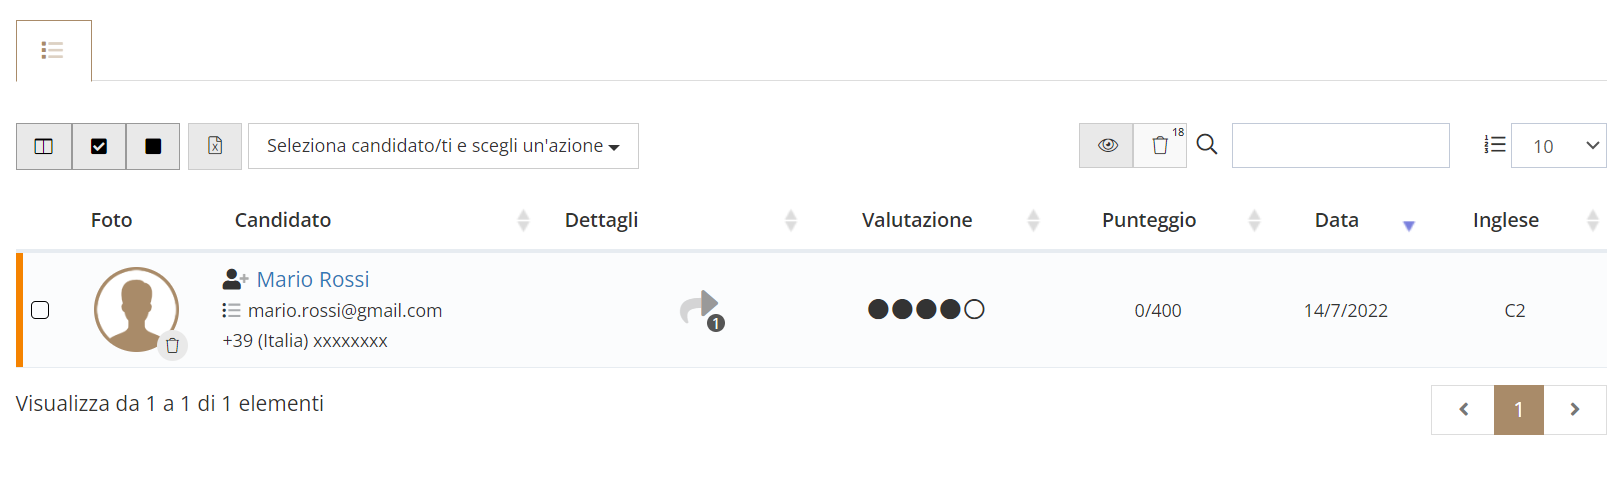Open the rows-per-page dropdown showing 10
This screenshot has width=1623, height=482.
(1558, 146)
